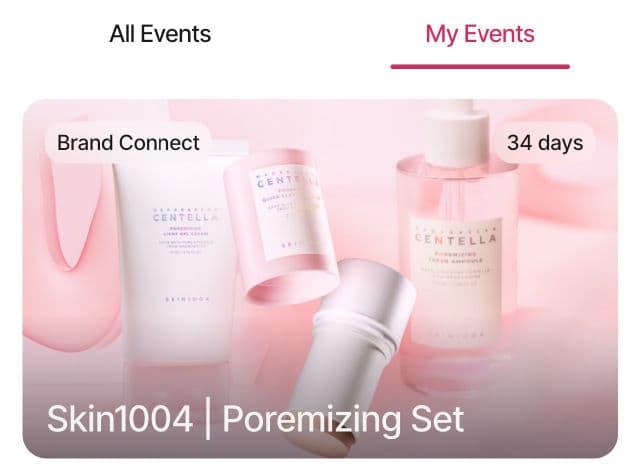Click the CENTELLA label on ampoule bottle

[x=456, y=238]
